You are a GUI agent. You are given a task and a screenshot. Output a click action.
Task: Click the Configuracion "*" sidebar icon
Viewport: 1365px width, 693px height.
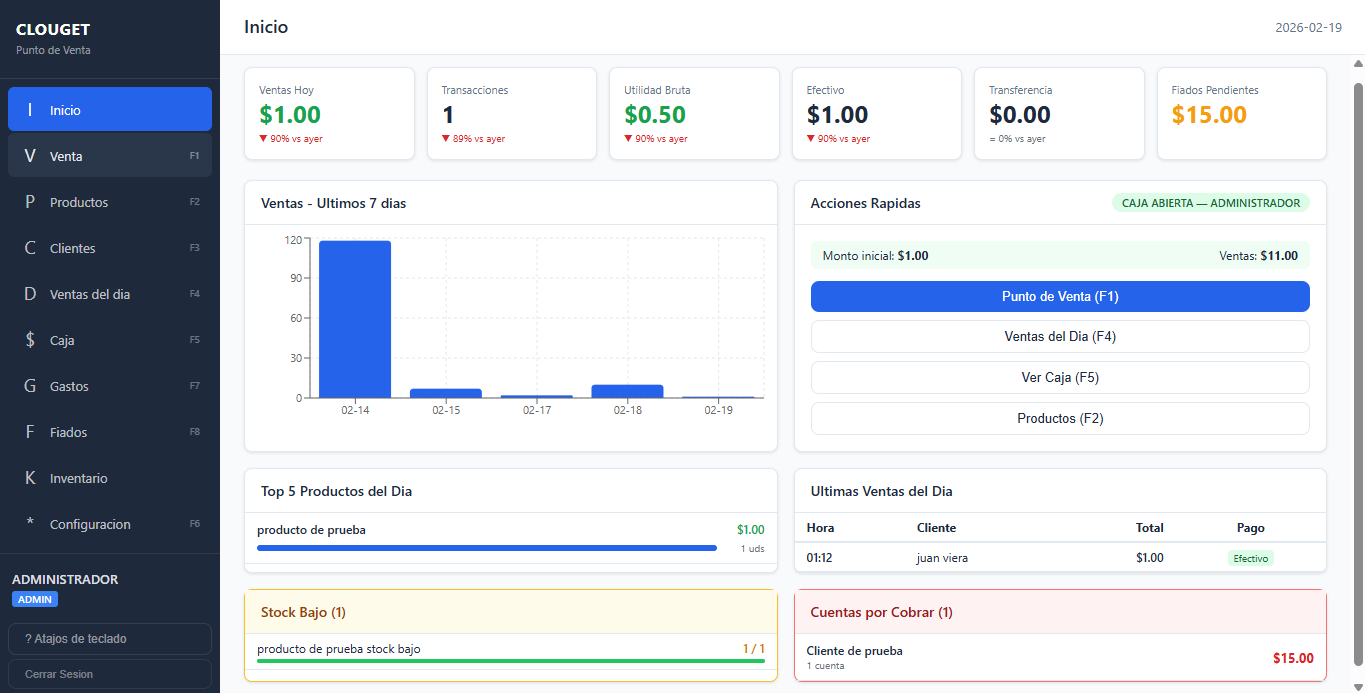[30, 524]
